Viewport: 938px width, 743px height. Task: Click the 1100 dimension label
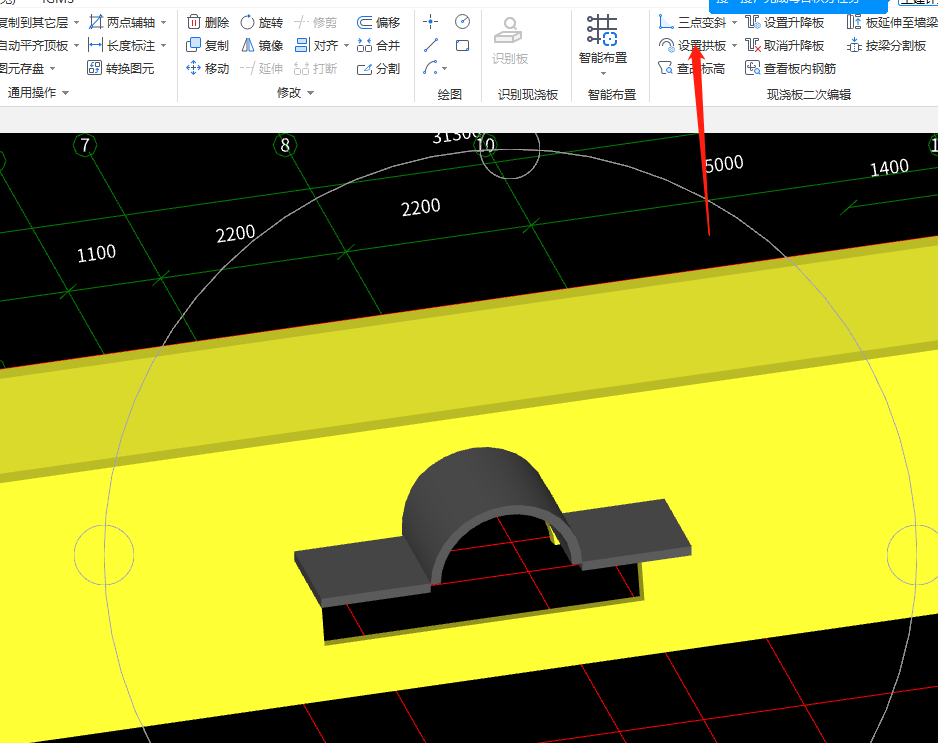pyautogui.click(x=96, y=254)
